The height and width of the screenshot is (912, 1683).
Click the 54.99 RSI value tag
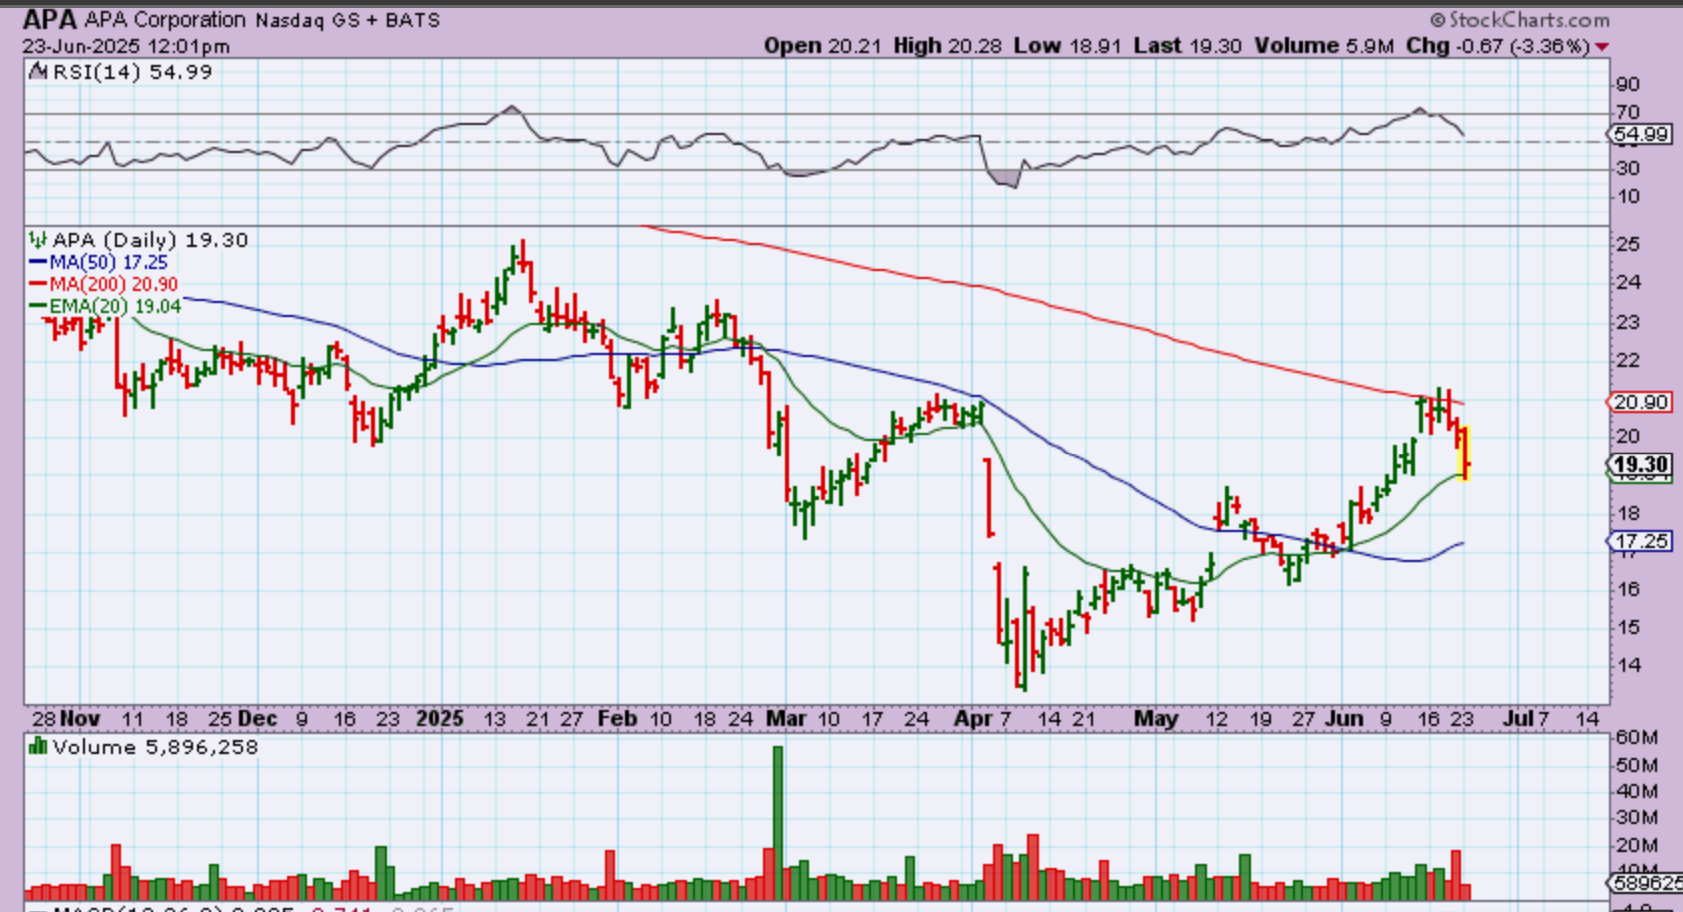(1640, 134)
